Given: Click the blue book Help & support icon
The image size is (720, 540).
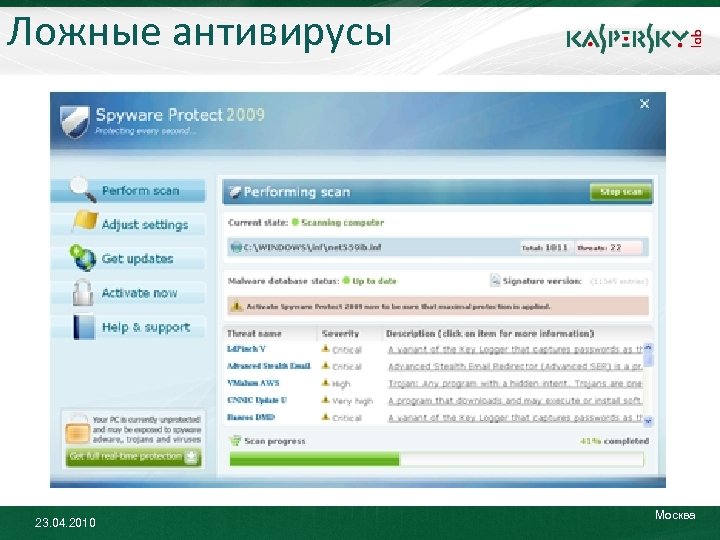Looking at the screenshot, I should (84, 326).
